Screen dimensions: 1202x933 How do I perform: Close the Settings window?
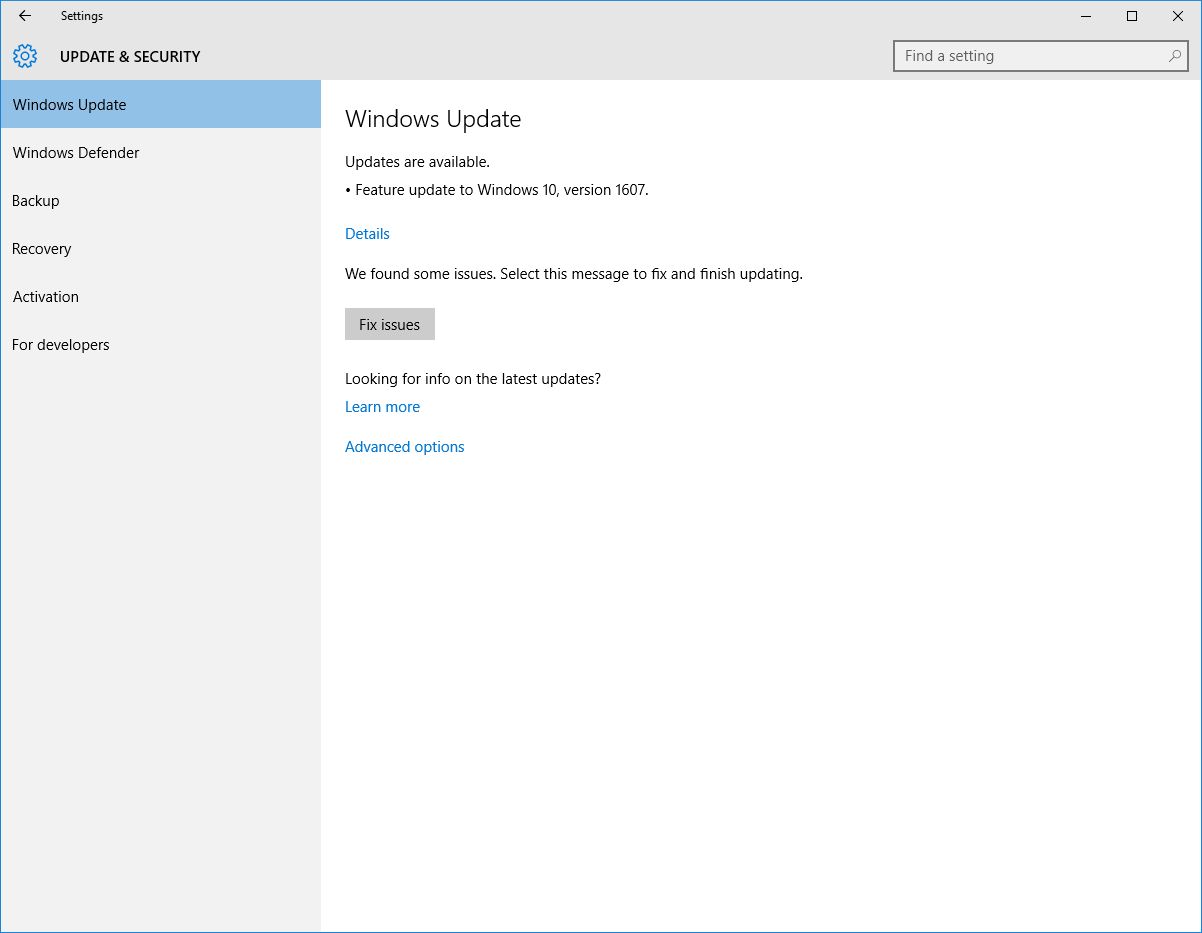point(1178,16)
